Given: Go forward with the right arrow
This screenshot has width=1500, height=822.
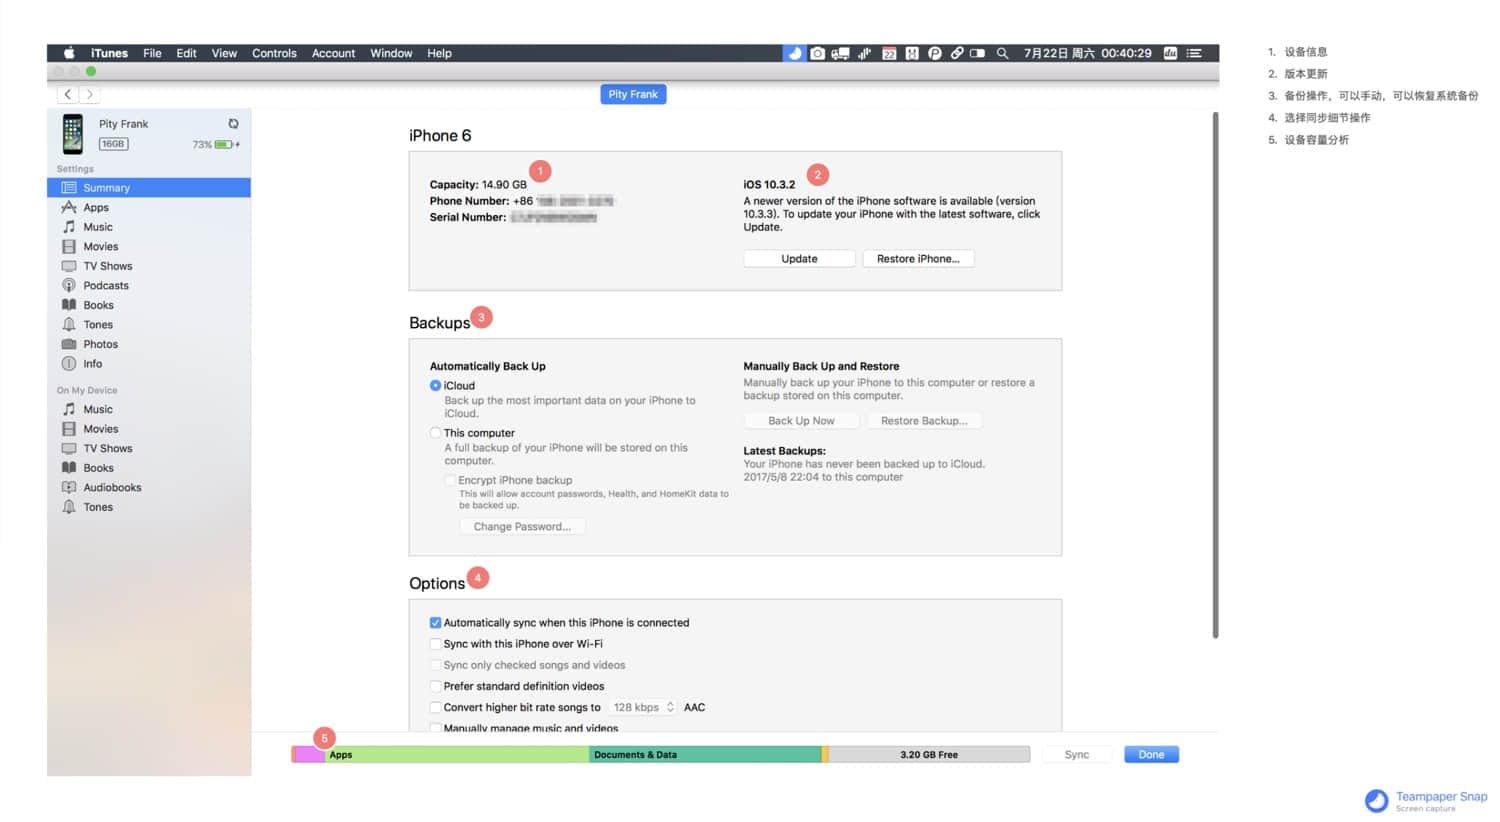Looking at the screenshot, I should (89, 94).
